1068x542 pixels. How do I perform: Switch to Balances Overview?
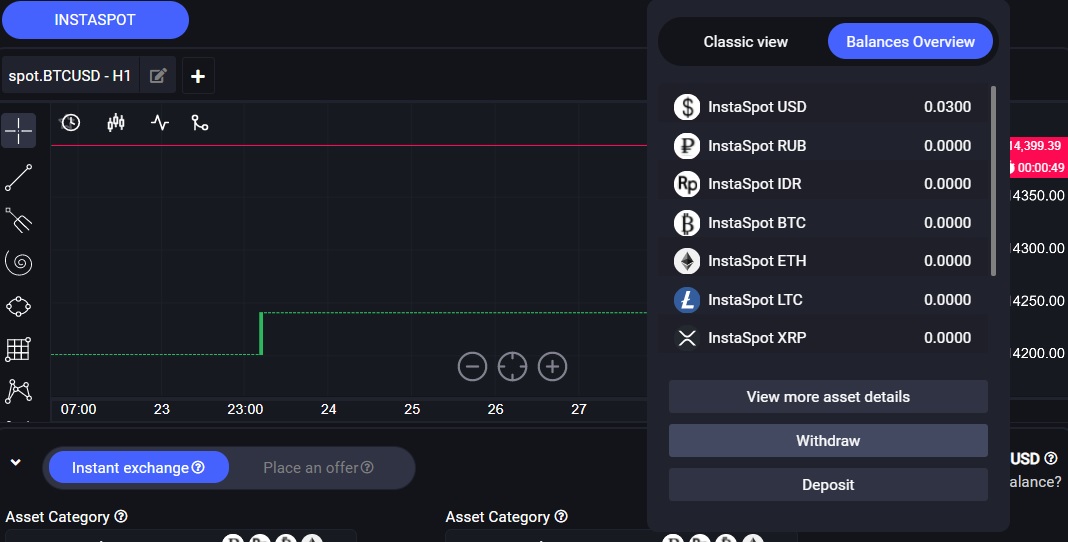(910, 42)
